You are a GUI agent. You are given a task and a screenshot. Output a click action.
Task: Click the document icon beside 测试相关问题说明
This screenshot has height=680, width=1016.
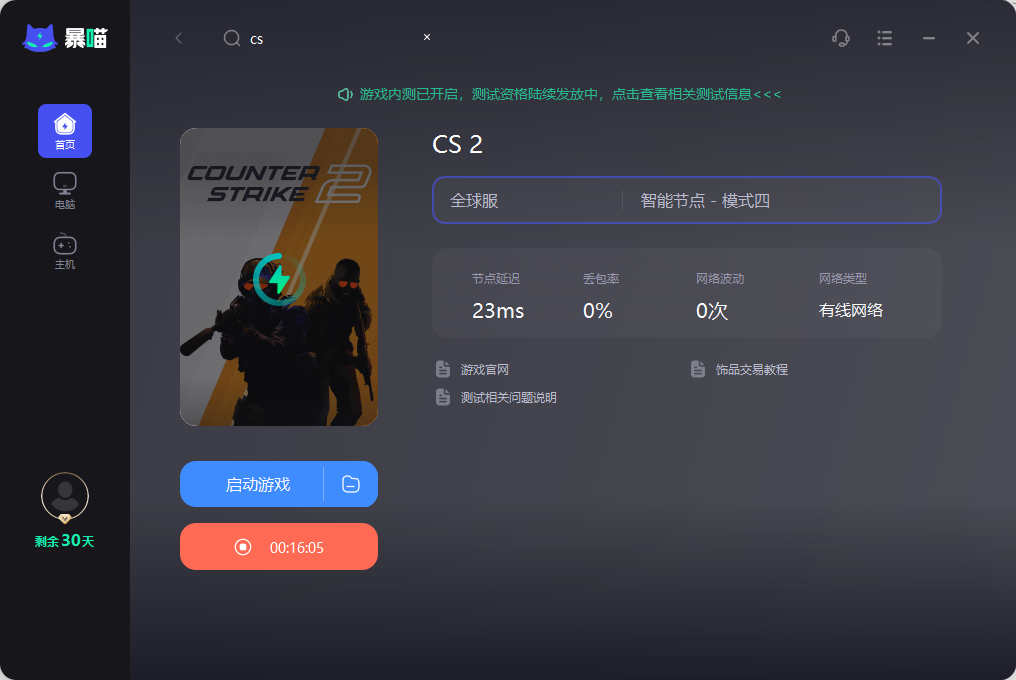pyautogui.click(x=443, y=397)
